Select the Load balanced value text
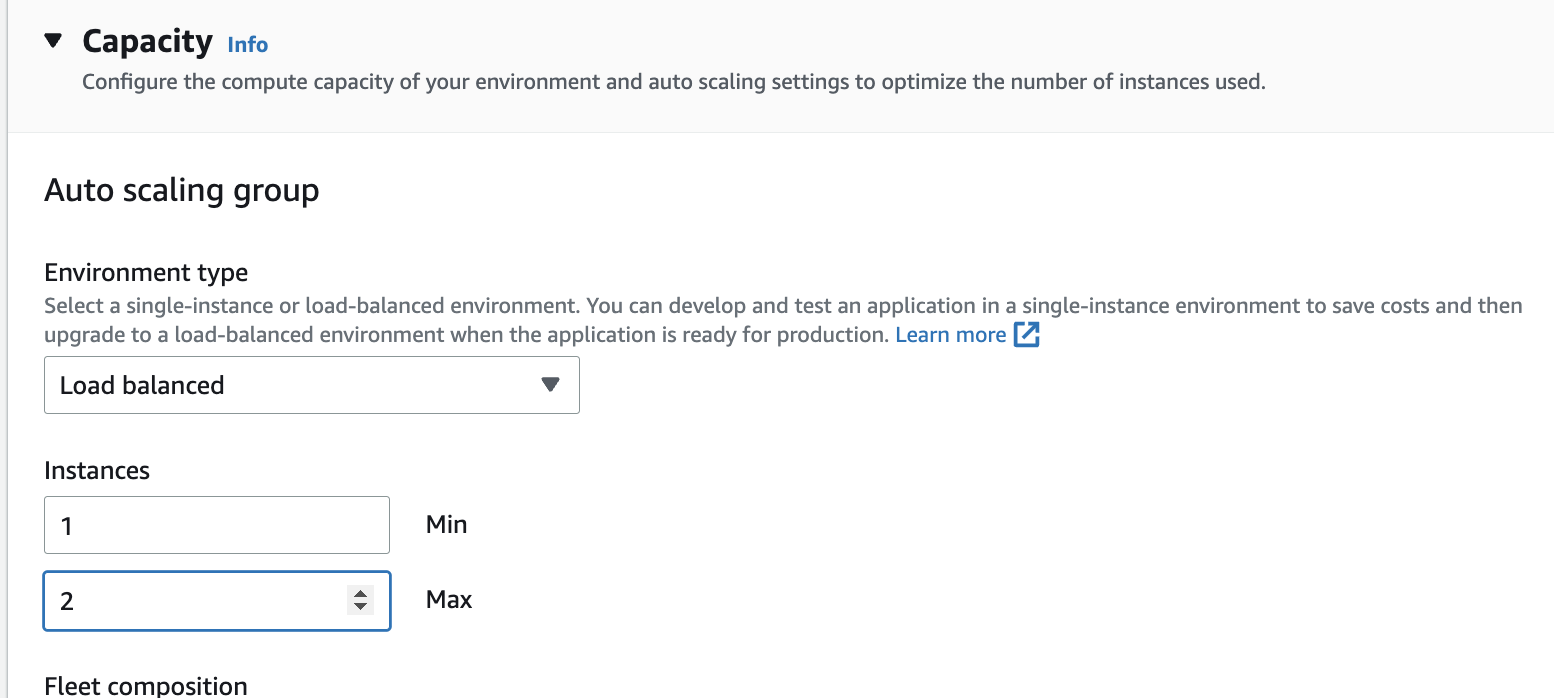Screen dimensions: 1554x698 [142, 386]
